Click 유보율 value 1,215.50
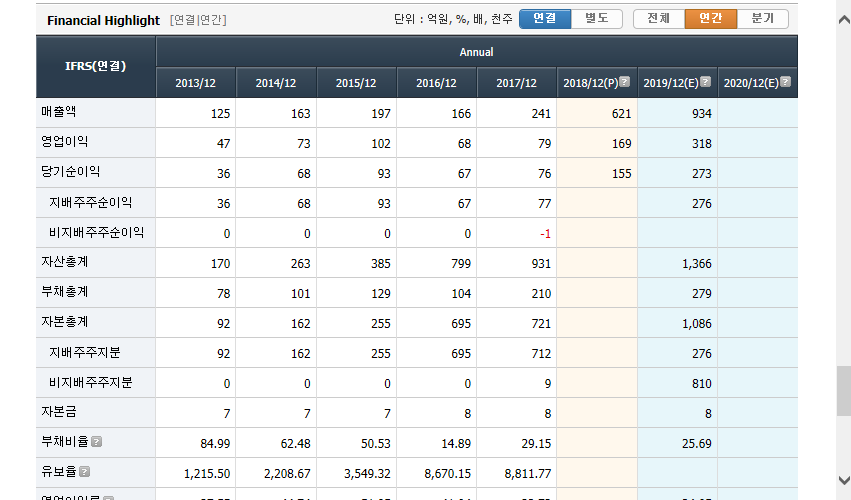Image resolution: width=851 pixels, height=500 pixels. click(x=207, y=473)
